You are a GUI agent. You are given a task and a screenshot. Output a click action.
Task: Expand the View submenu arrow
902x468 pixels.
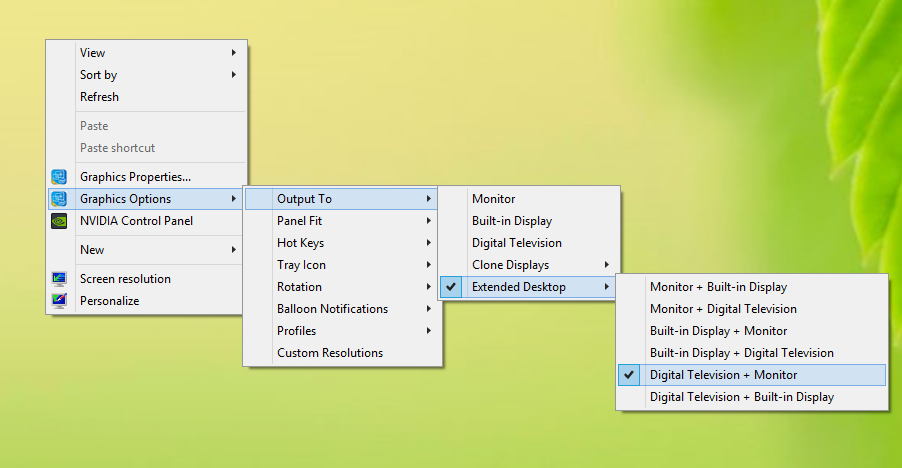[234, 52]
